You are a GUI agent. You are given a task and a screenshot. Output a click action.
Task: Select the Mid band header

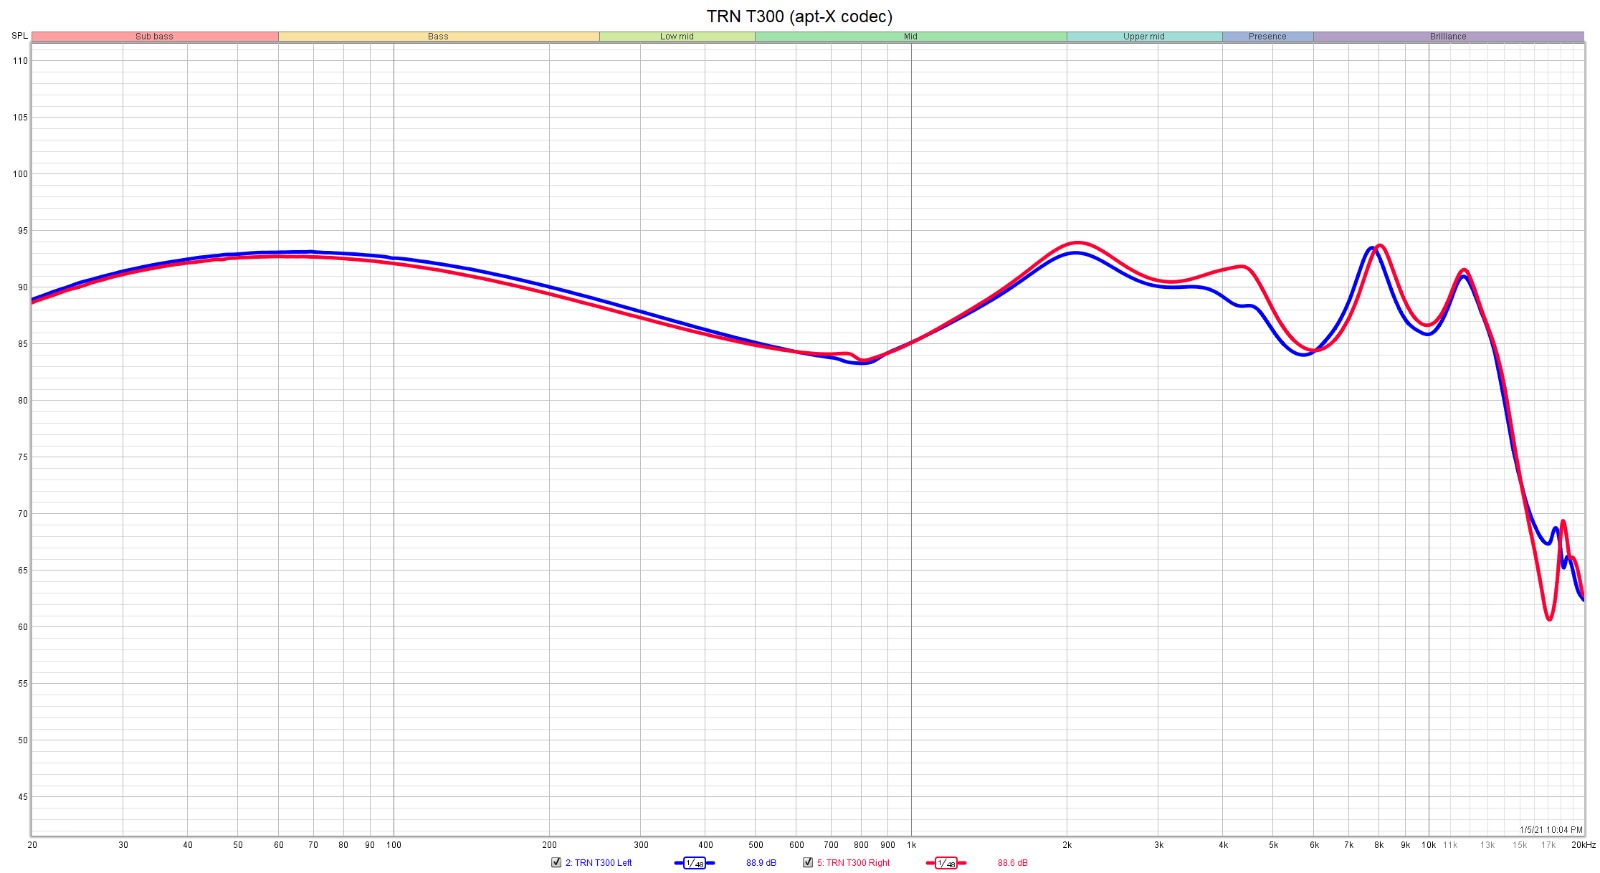pos(911,36)
